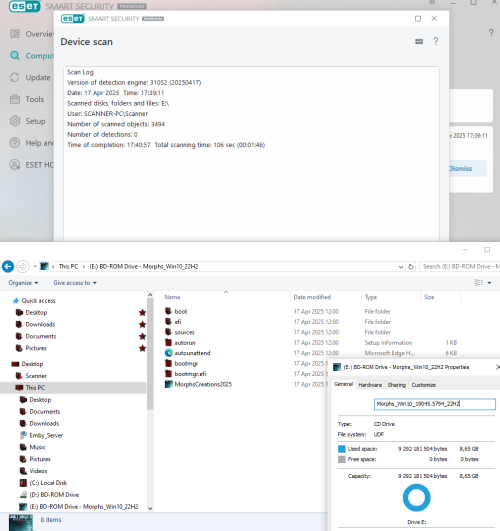Screen dimensions: 500x531
Task: Open the view options dropdown arrow
Action: pos(489,283)
